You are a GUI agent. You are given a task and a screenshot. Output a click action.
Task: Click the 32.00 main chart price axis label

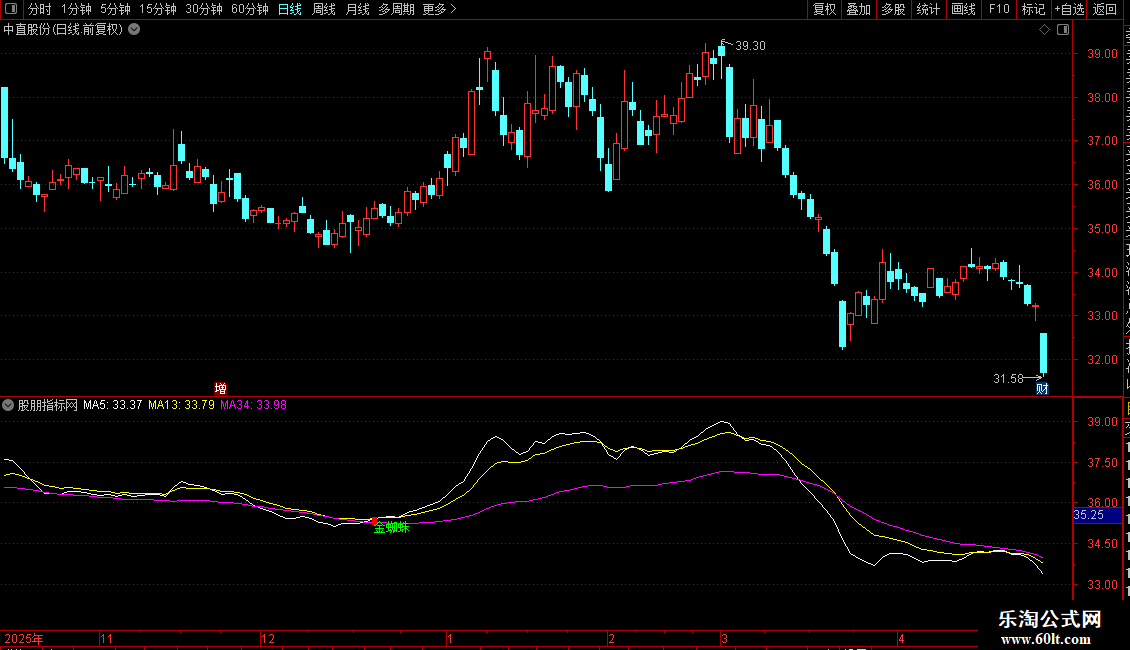pyautogui.click(x=1103, y=360)
